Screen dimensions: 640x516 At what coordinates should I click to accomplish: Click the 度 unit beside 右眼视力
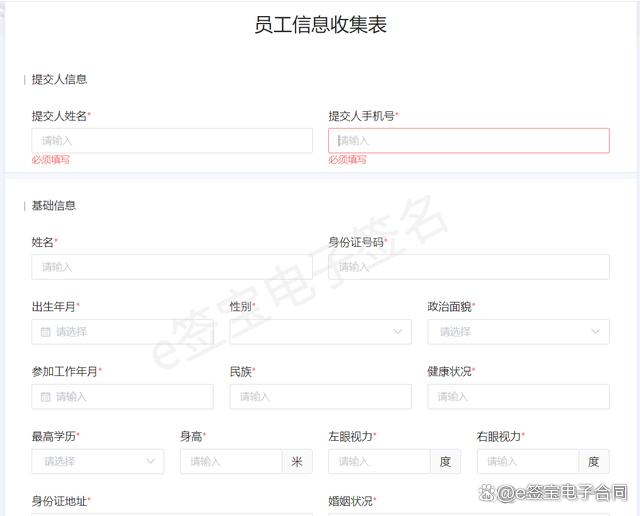pyautogui.click(x=594, y=461)
